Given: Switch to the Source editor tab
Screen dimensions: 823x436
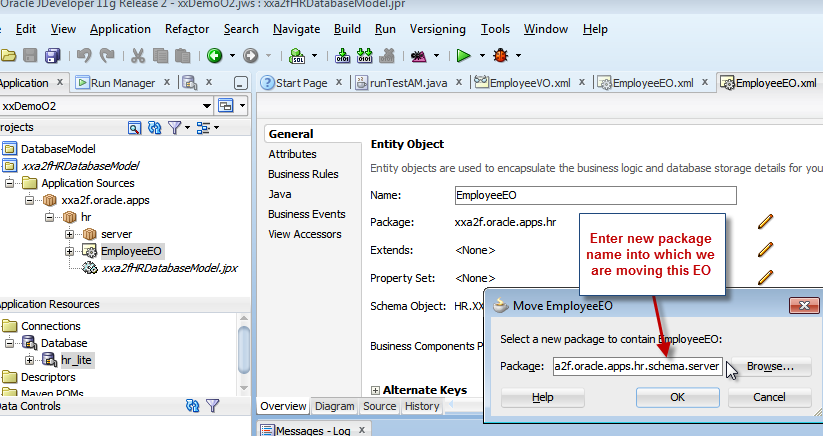Looking at the screenshot, I should click(x=379, y=406).
